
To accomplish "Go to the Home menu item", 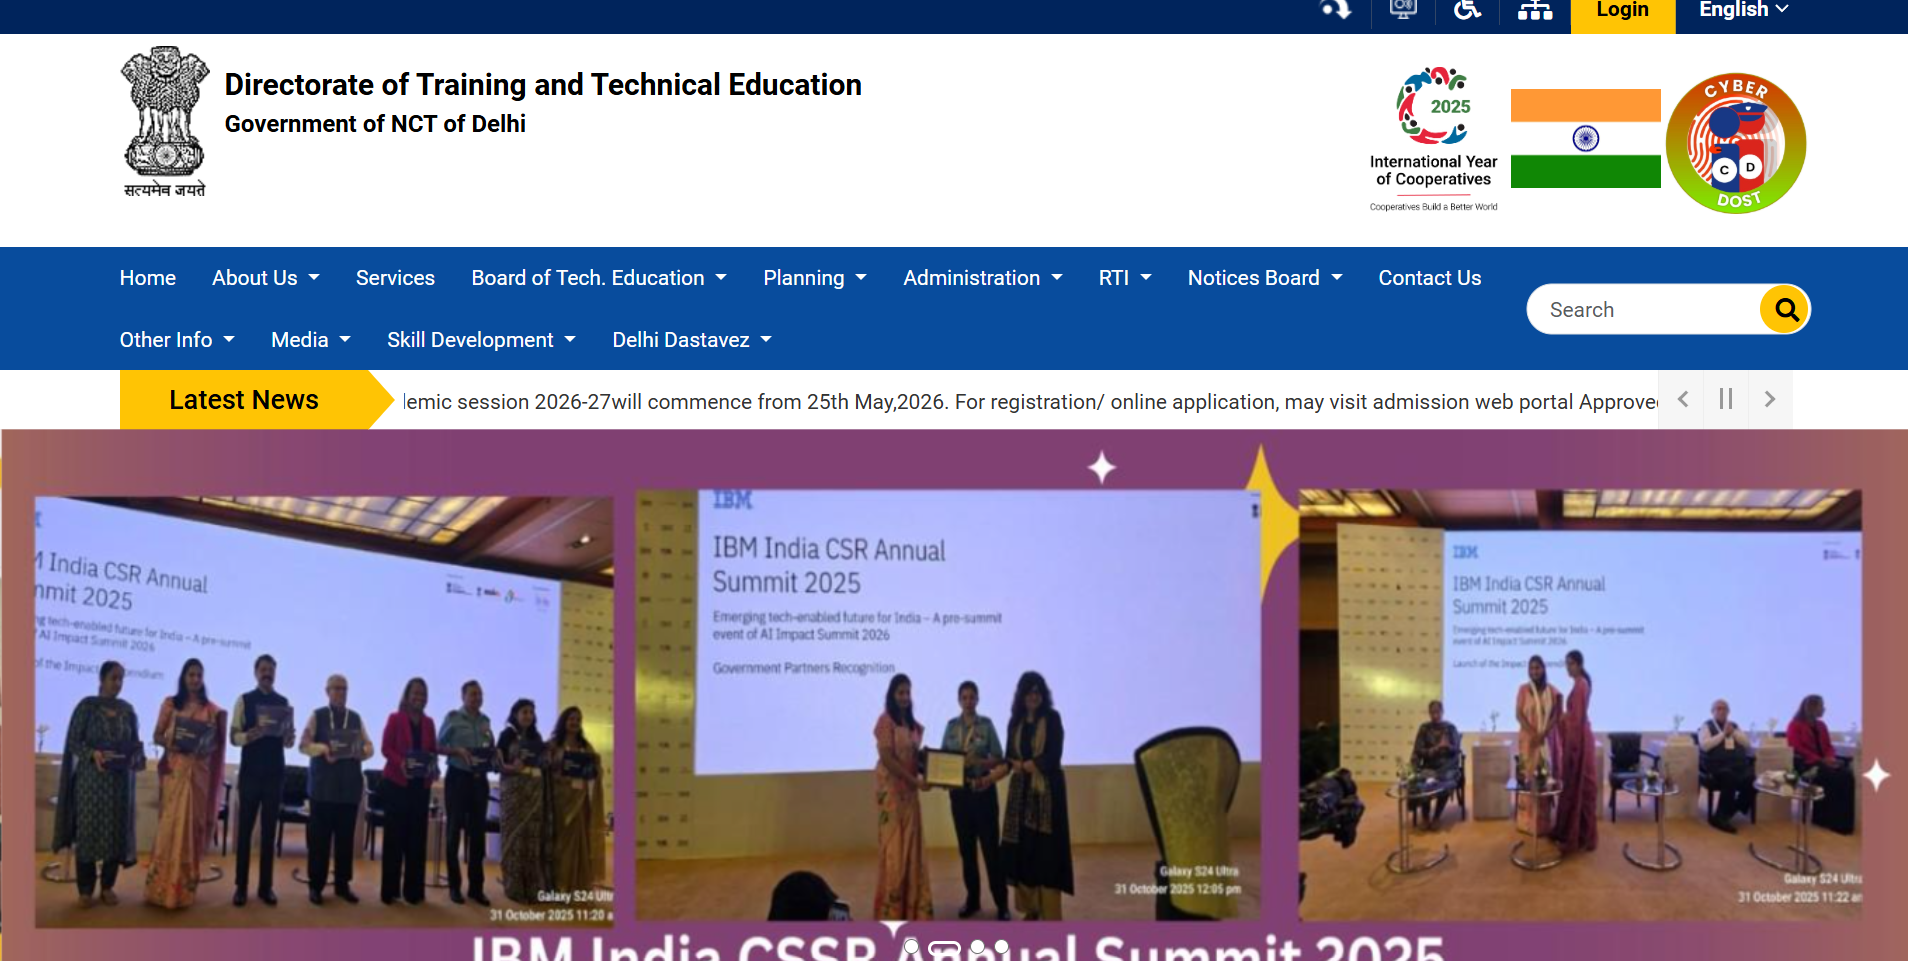I will click(x=148, y=278).
